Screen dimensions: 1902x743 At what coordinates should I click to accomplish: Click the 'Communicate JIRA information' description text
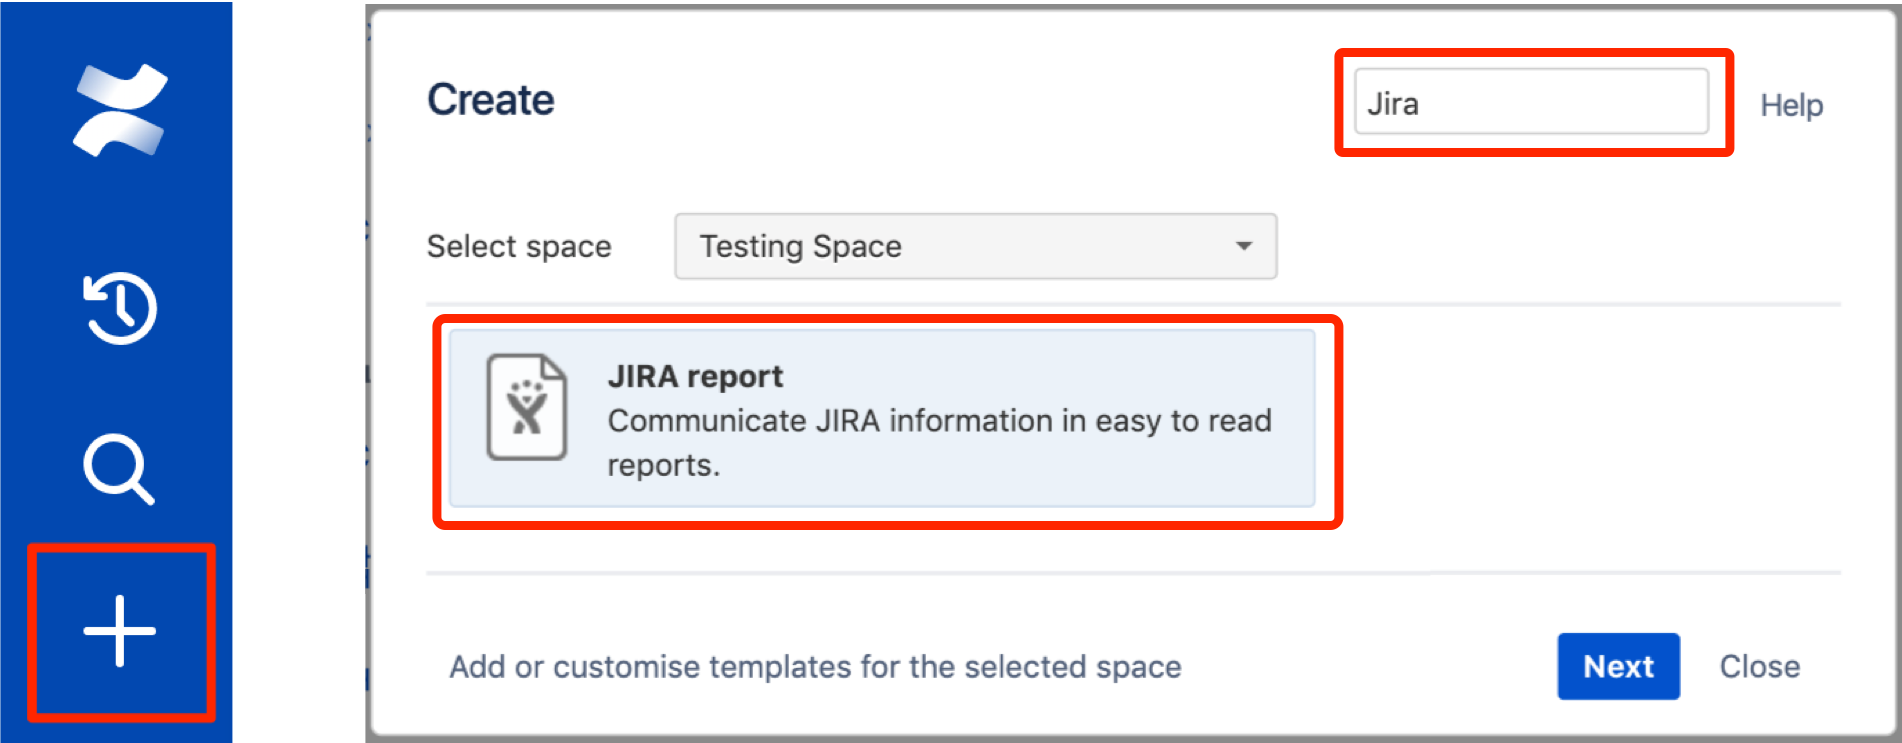tap(940, 443)
